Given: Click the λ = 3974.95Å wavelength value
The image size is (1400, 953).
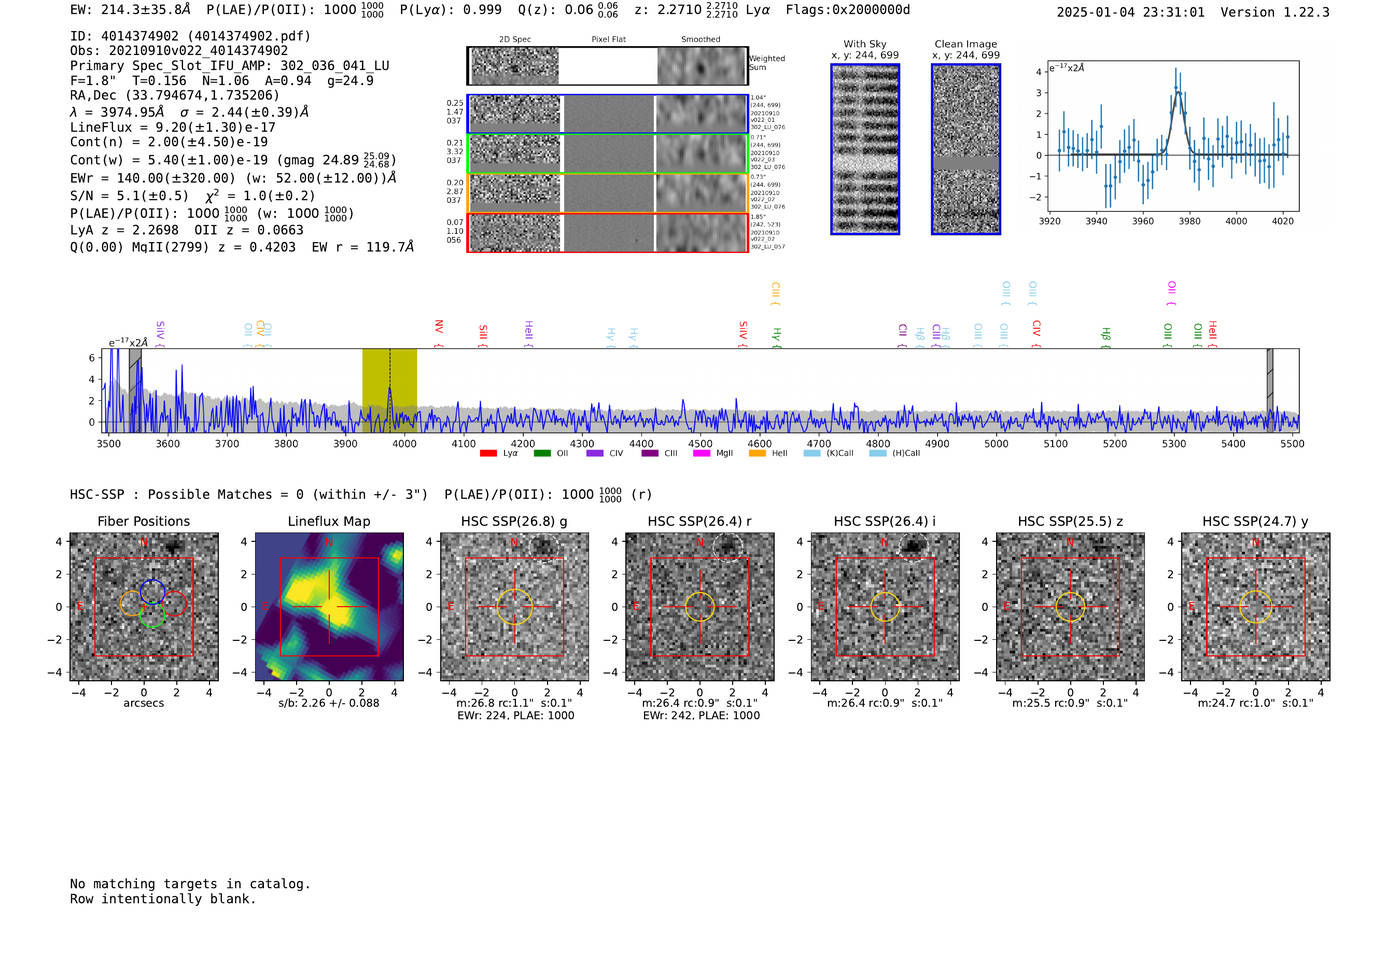Looking at the screenshot, I should pyautogui.click(x=118, y=112).
